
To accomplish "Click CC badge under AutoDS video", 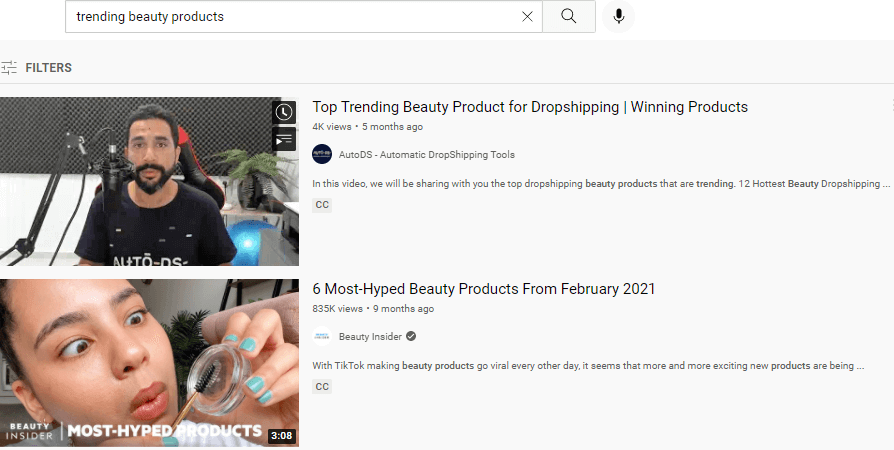I will (x=322, y=205).
